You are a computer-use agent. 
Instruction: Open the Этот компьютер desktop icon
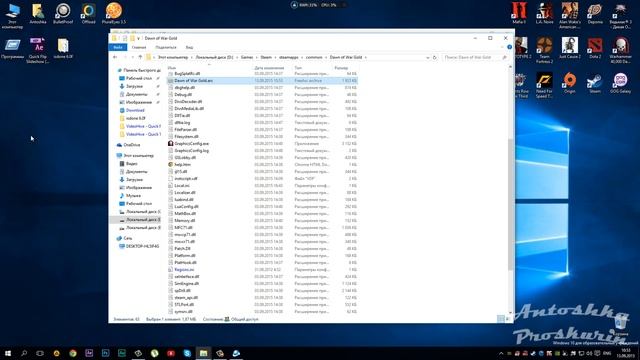12,16
